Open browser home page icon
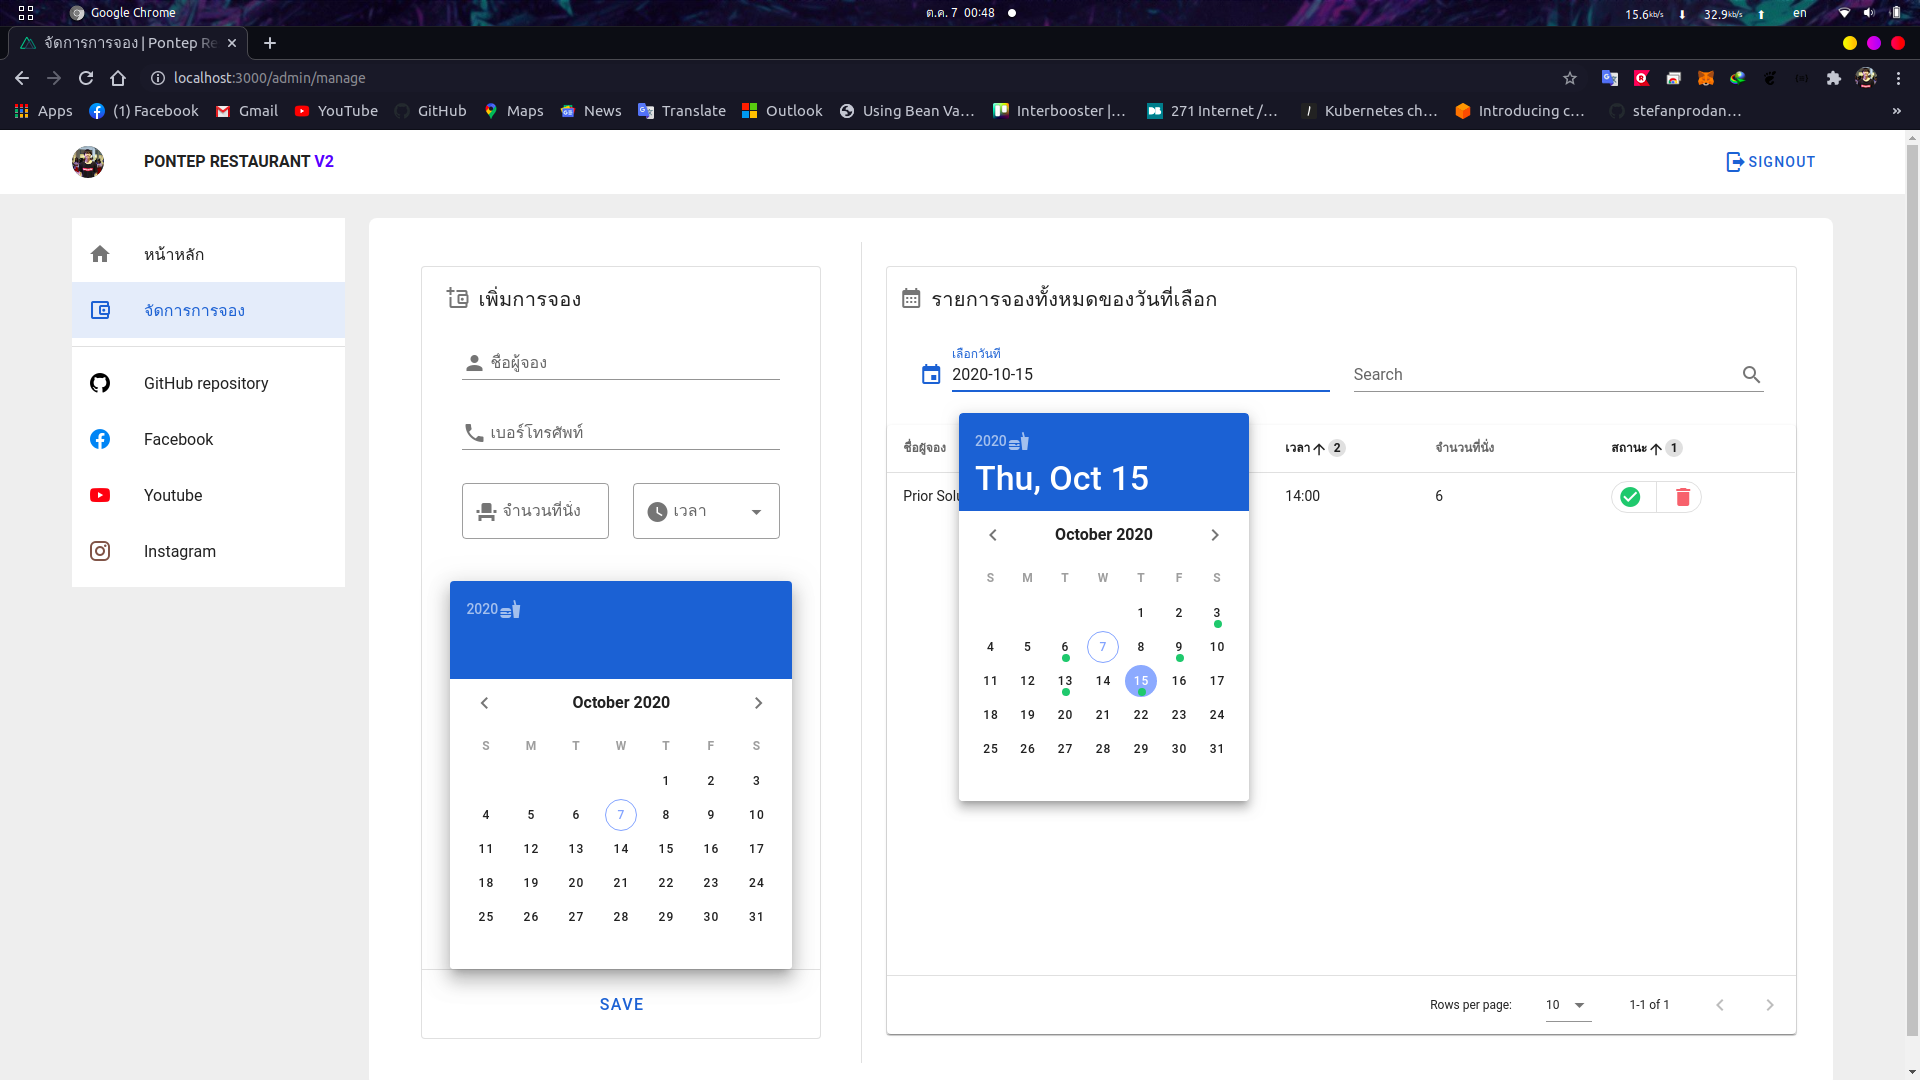The width and height of the screenshot is (1920, 1080). [x=118, y=78]
